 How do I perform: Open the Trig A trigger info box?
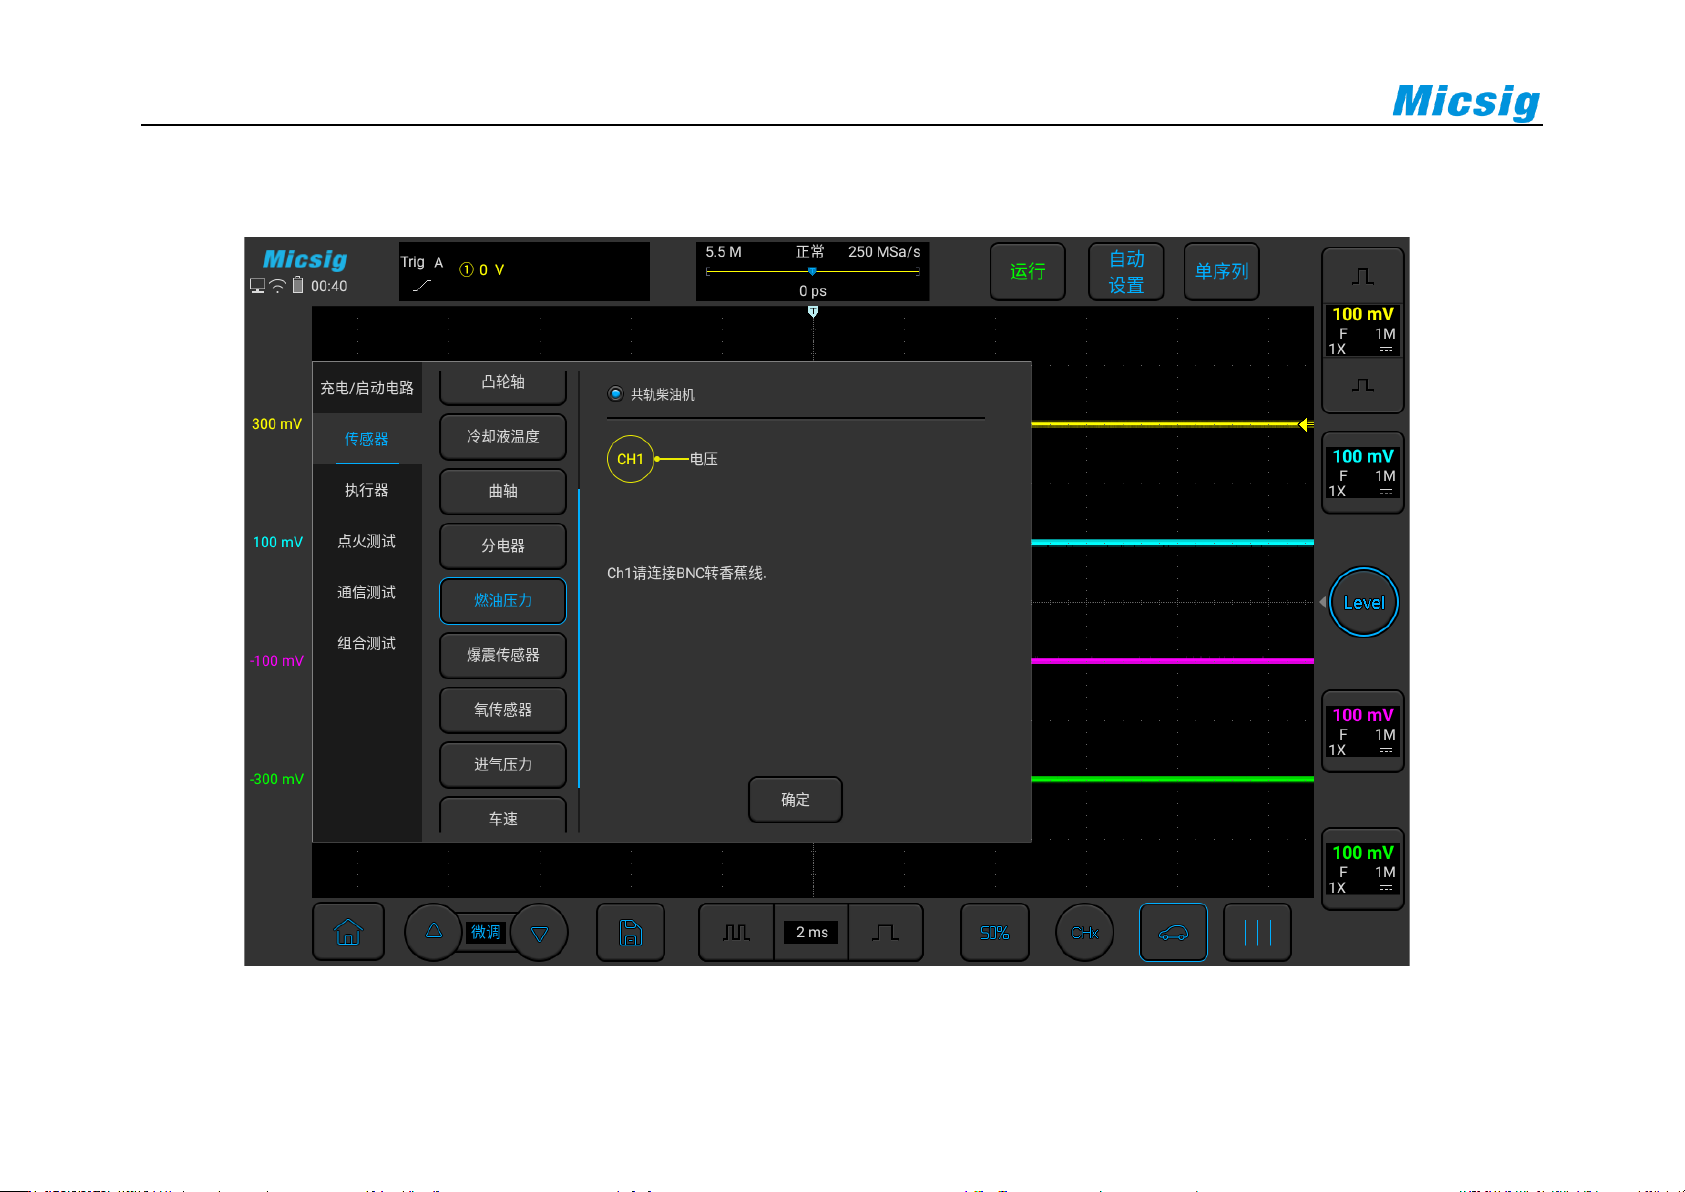pos(524,271)
